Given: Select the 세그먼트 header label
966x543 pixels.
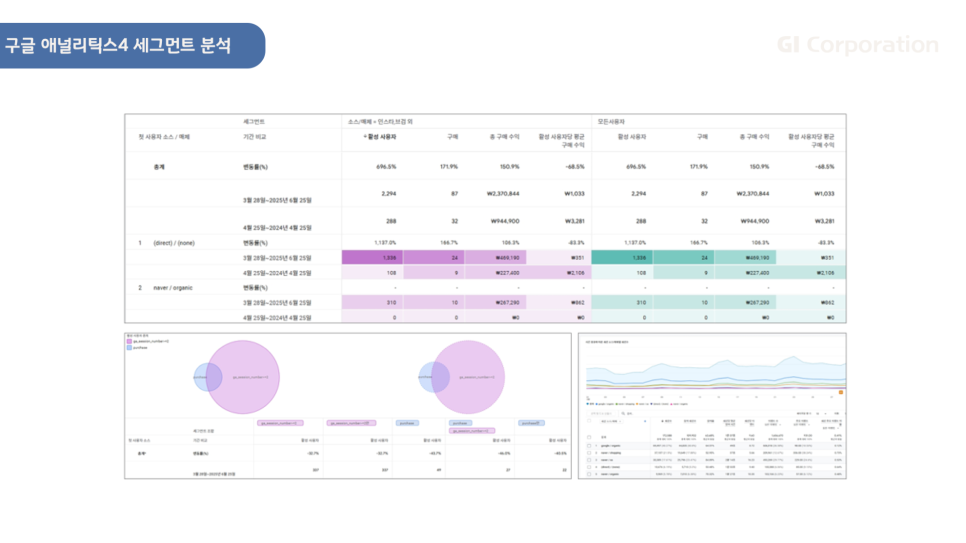Looking at the screenshot, I should (254, 122).
